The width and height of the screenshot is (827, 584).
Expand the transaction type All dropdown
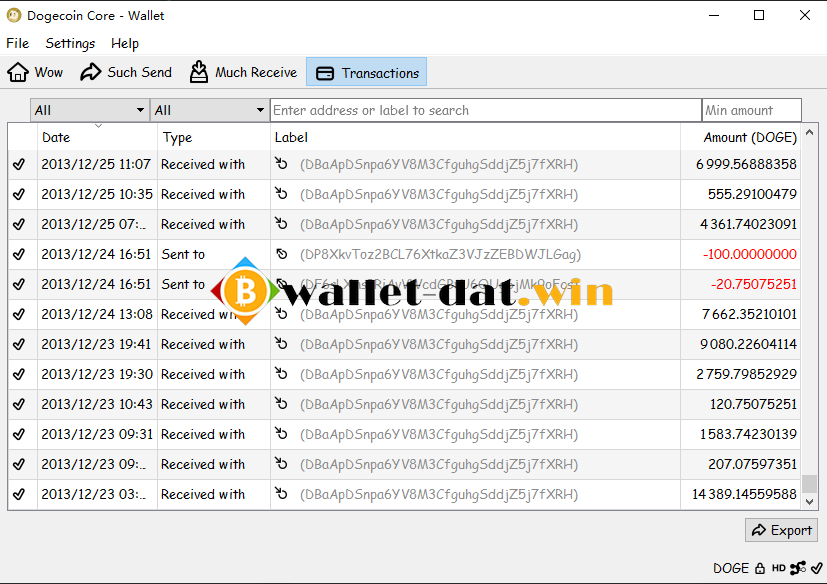pos(210,110)
